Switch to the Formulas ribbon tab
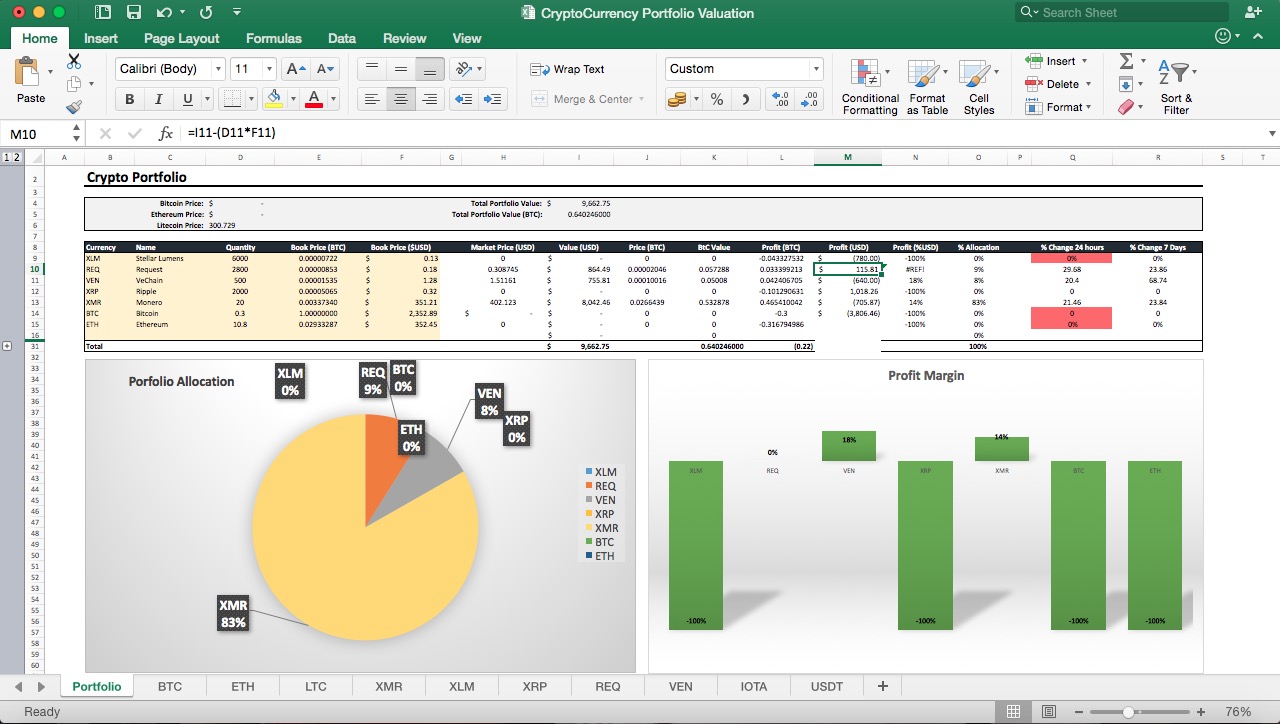 click(273, 38)
